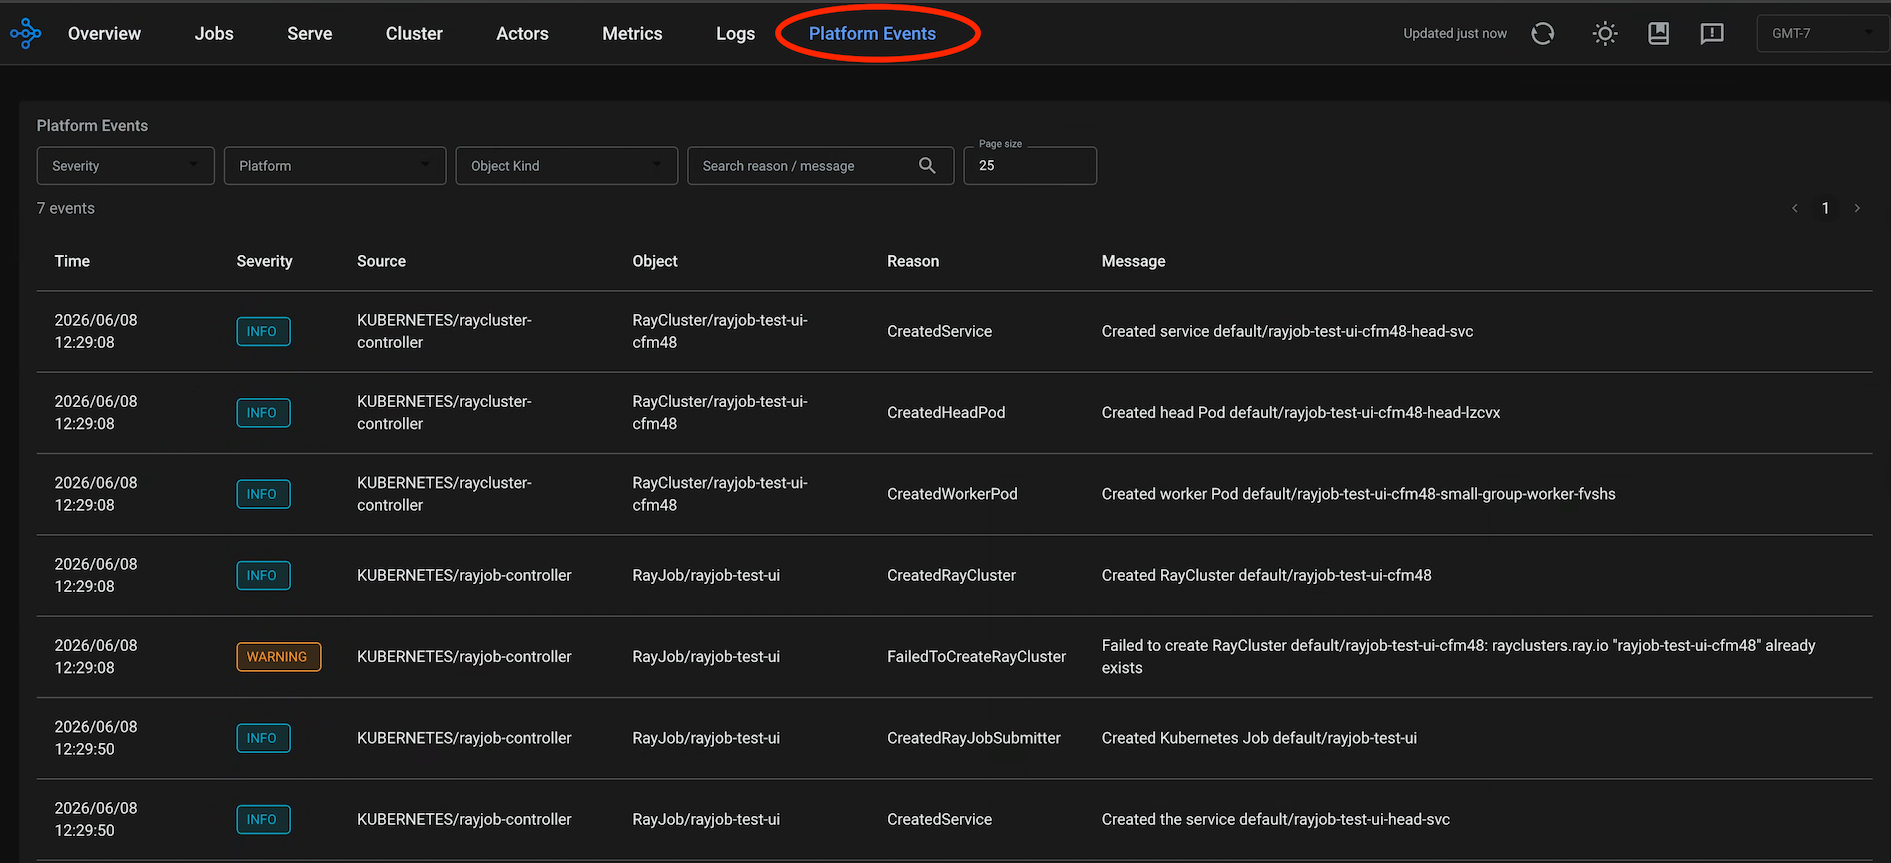Click 'Created head Pod' message text
Screen dimensions: 1891x863
point(1301,413)
